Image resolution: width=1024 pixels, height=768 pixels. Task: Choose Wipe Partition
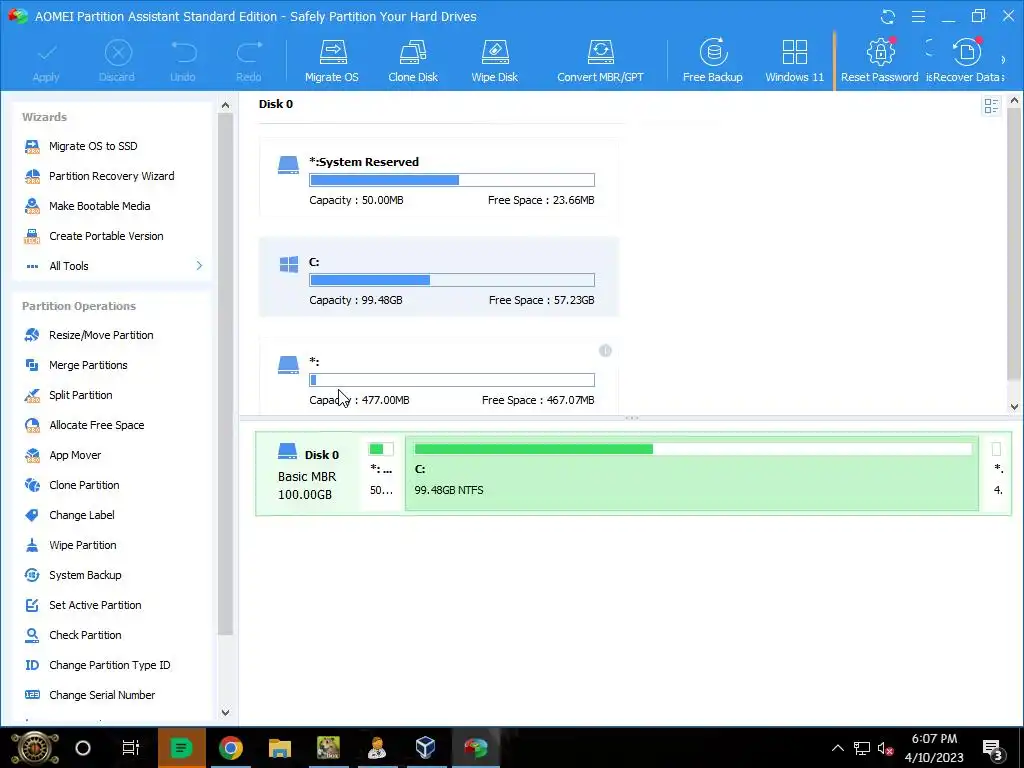82,545
